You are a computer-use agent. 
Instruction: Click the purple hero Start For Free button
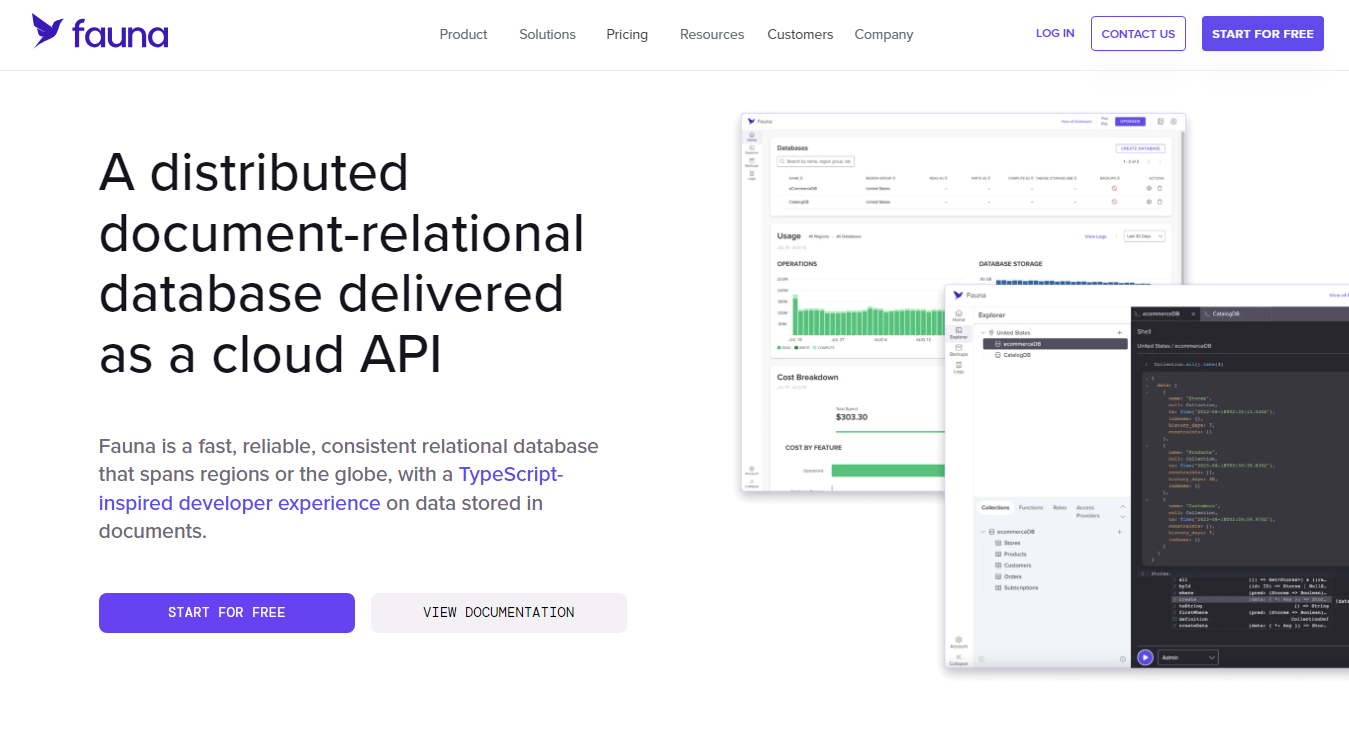coord(226,613)
